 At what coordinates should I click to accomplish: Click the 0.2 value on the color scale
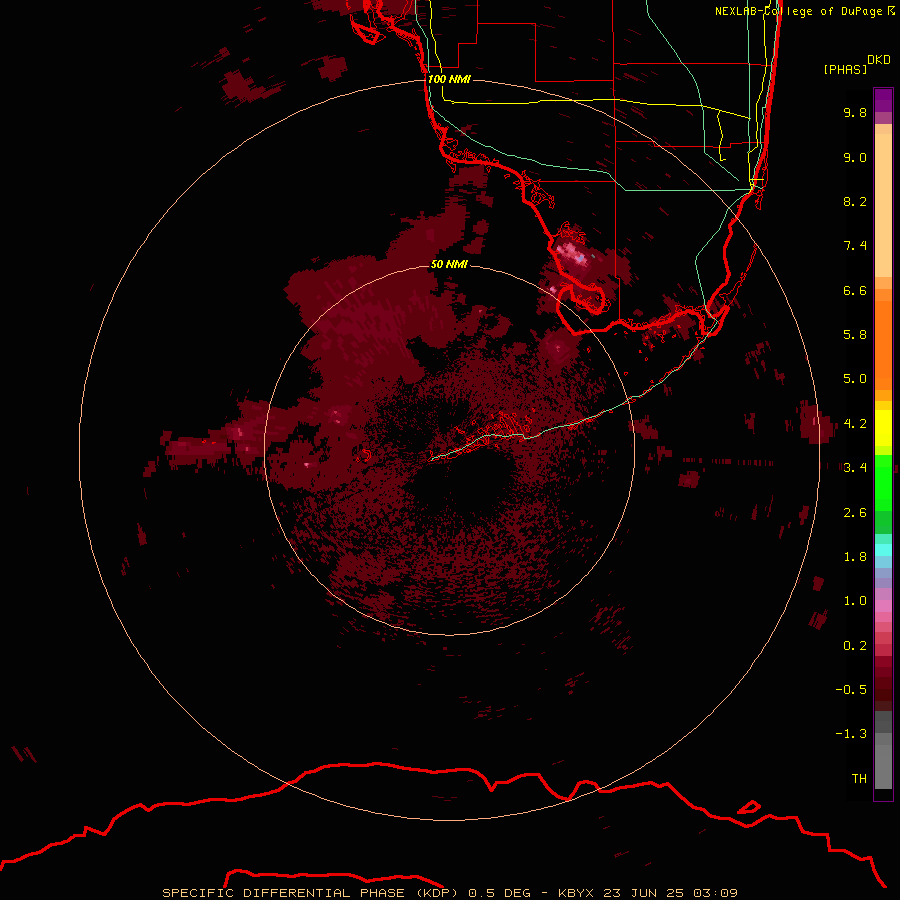click(x=855, y=646)
